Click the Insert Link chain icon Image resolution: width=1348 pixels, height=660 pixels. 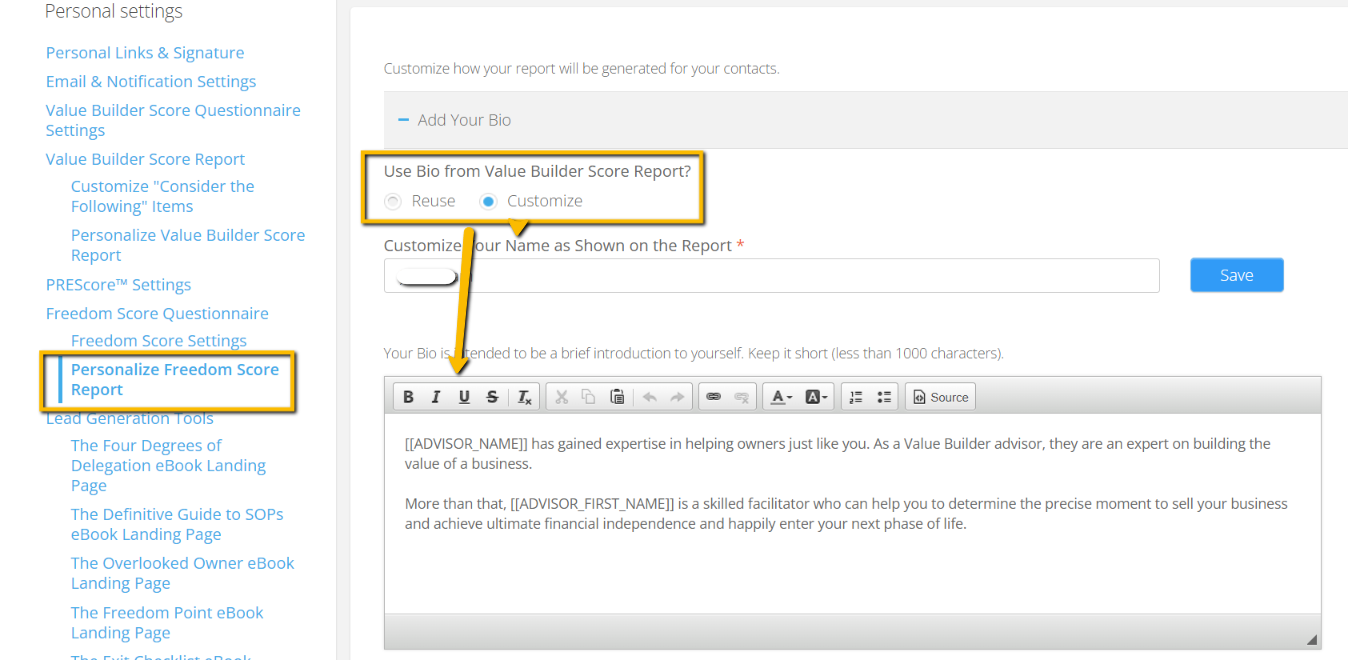[713, 397]
